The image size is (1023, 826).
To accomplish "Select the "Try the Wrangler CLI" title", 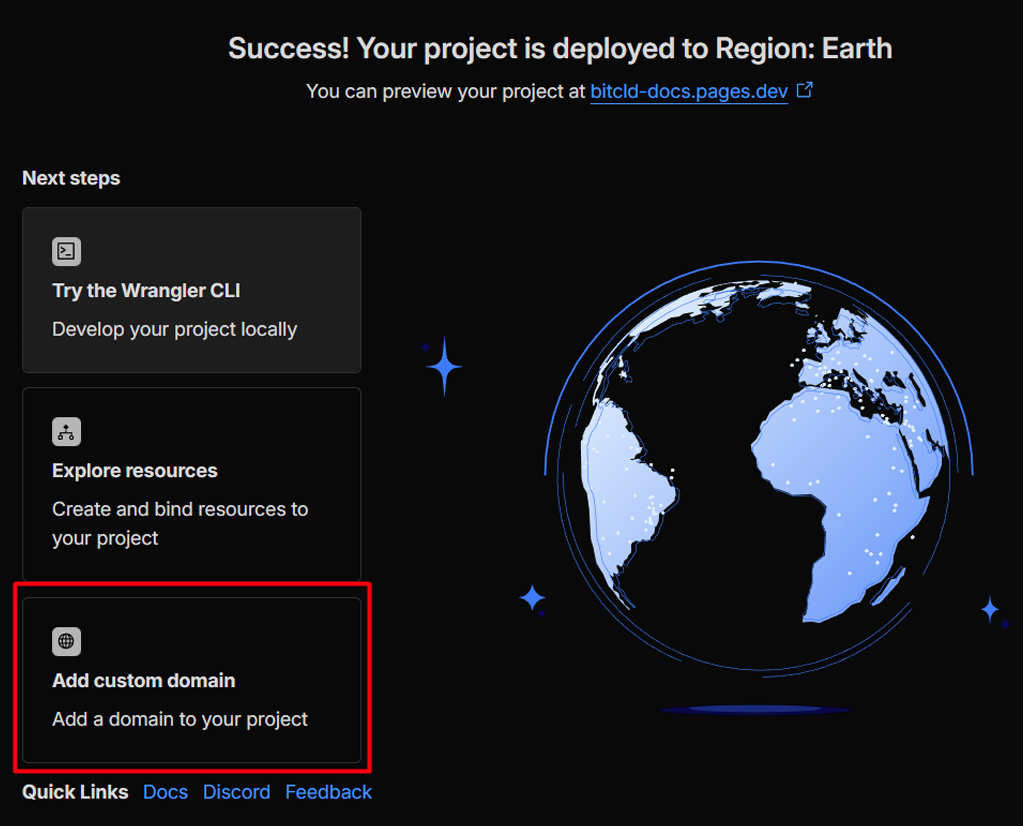I will pos(146,291).
